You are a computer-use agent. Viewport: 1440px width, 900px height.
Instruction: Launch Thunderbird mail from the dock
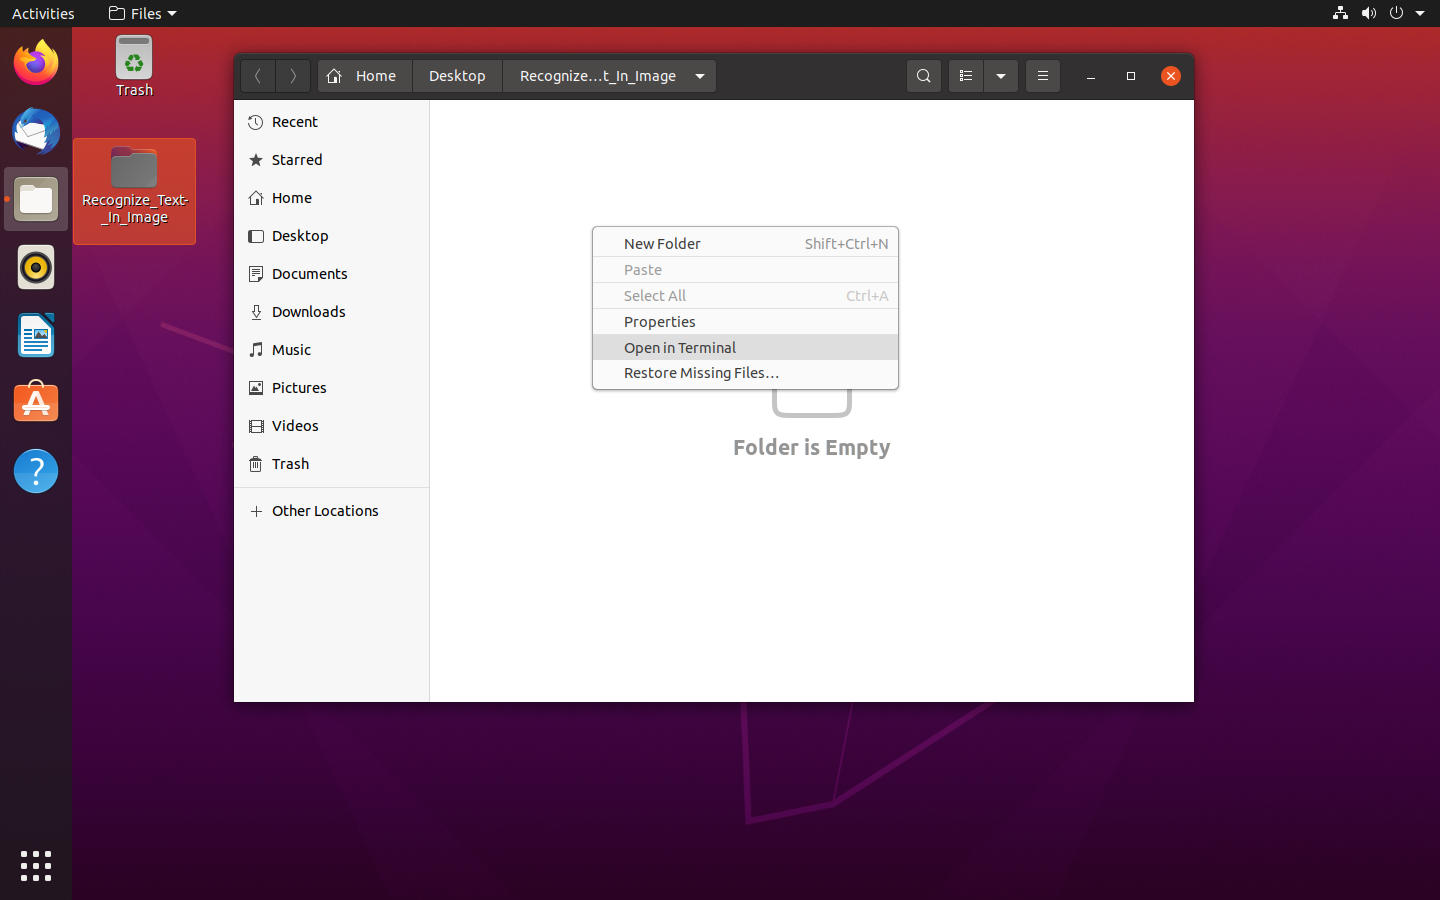(x=36, y=132)
